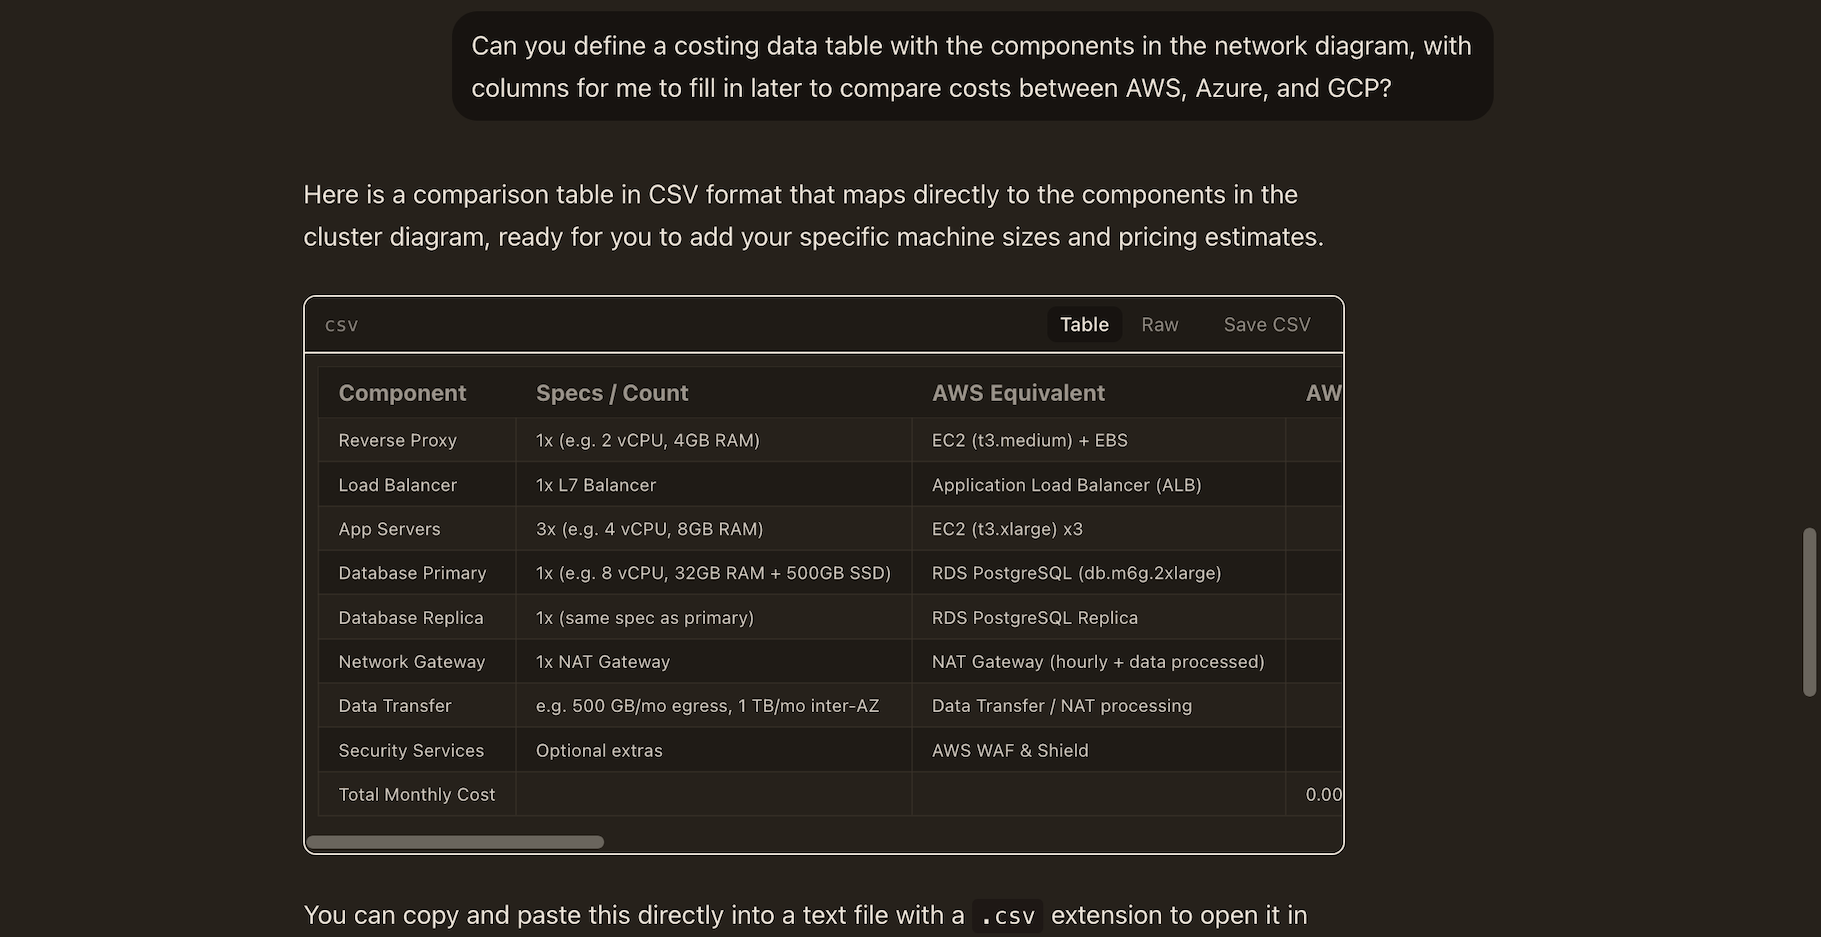
Task: Click the 'Application Load Balancer (ALB)' cell
Action: pos(1099,485)
